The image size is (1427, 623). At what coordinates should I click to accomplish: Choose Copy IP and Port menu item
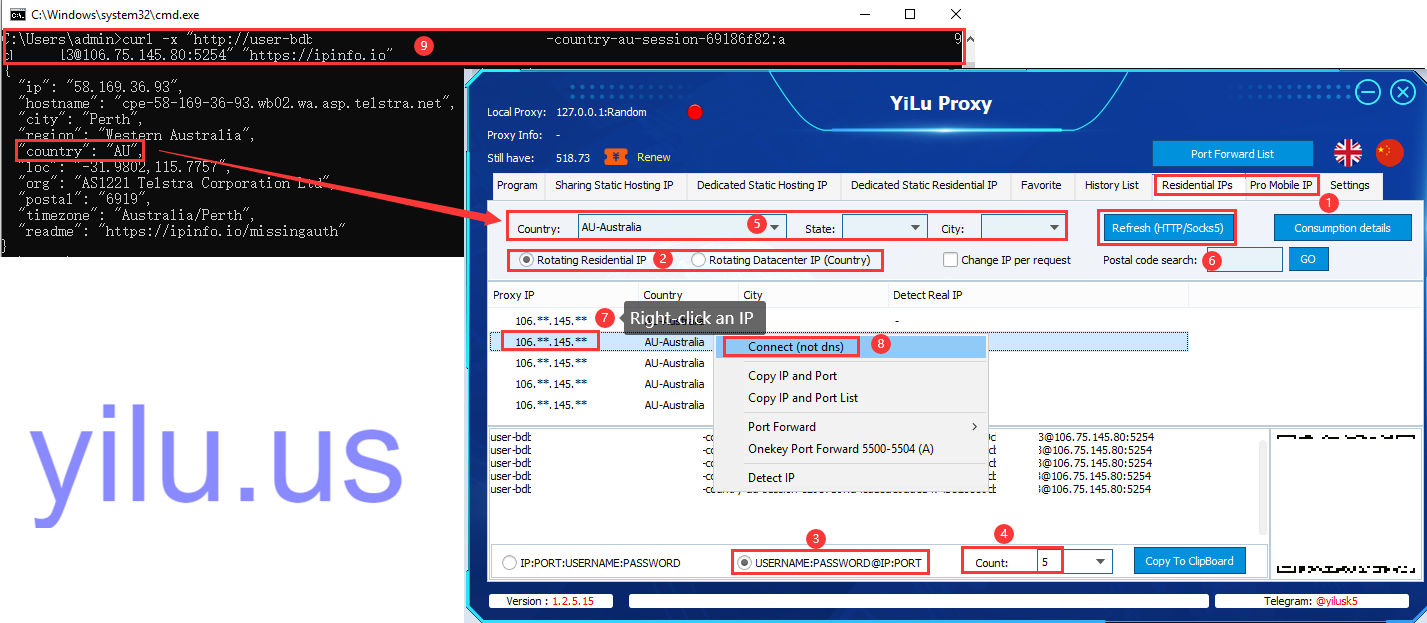tap(852, 376)
